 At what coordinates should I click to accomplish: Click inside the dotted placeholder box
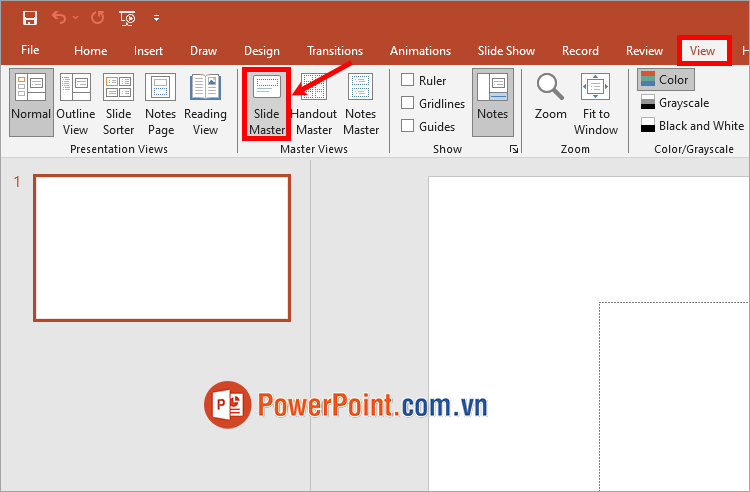pyautogui.click(x=674, y=396)
